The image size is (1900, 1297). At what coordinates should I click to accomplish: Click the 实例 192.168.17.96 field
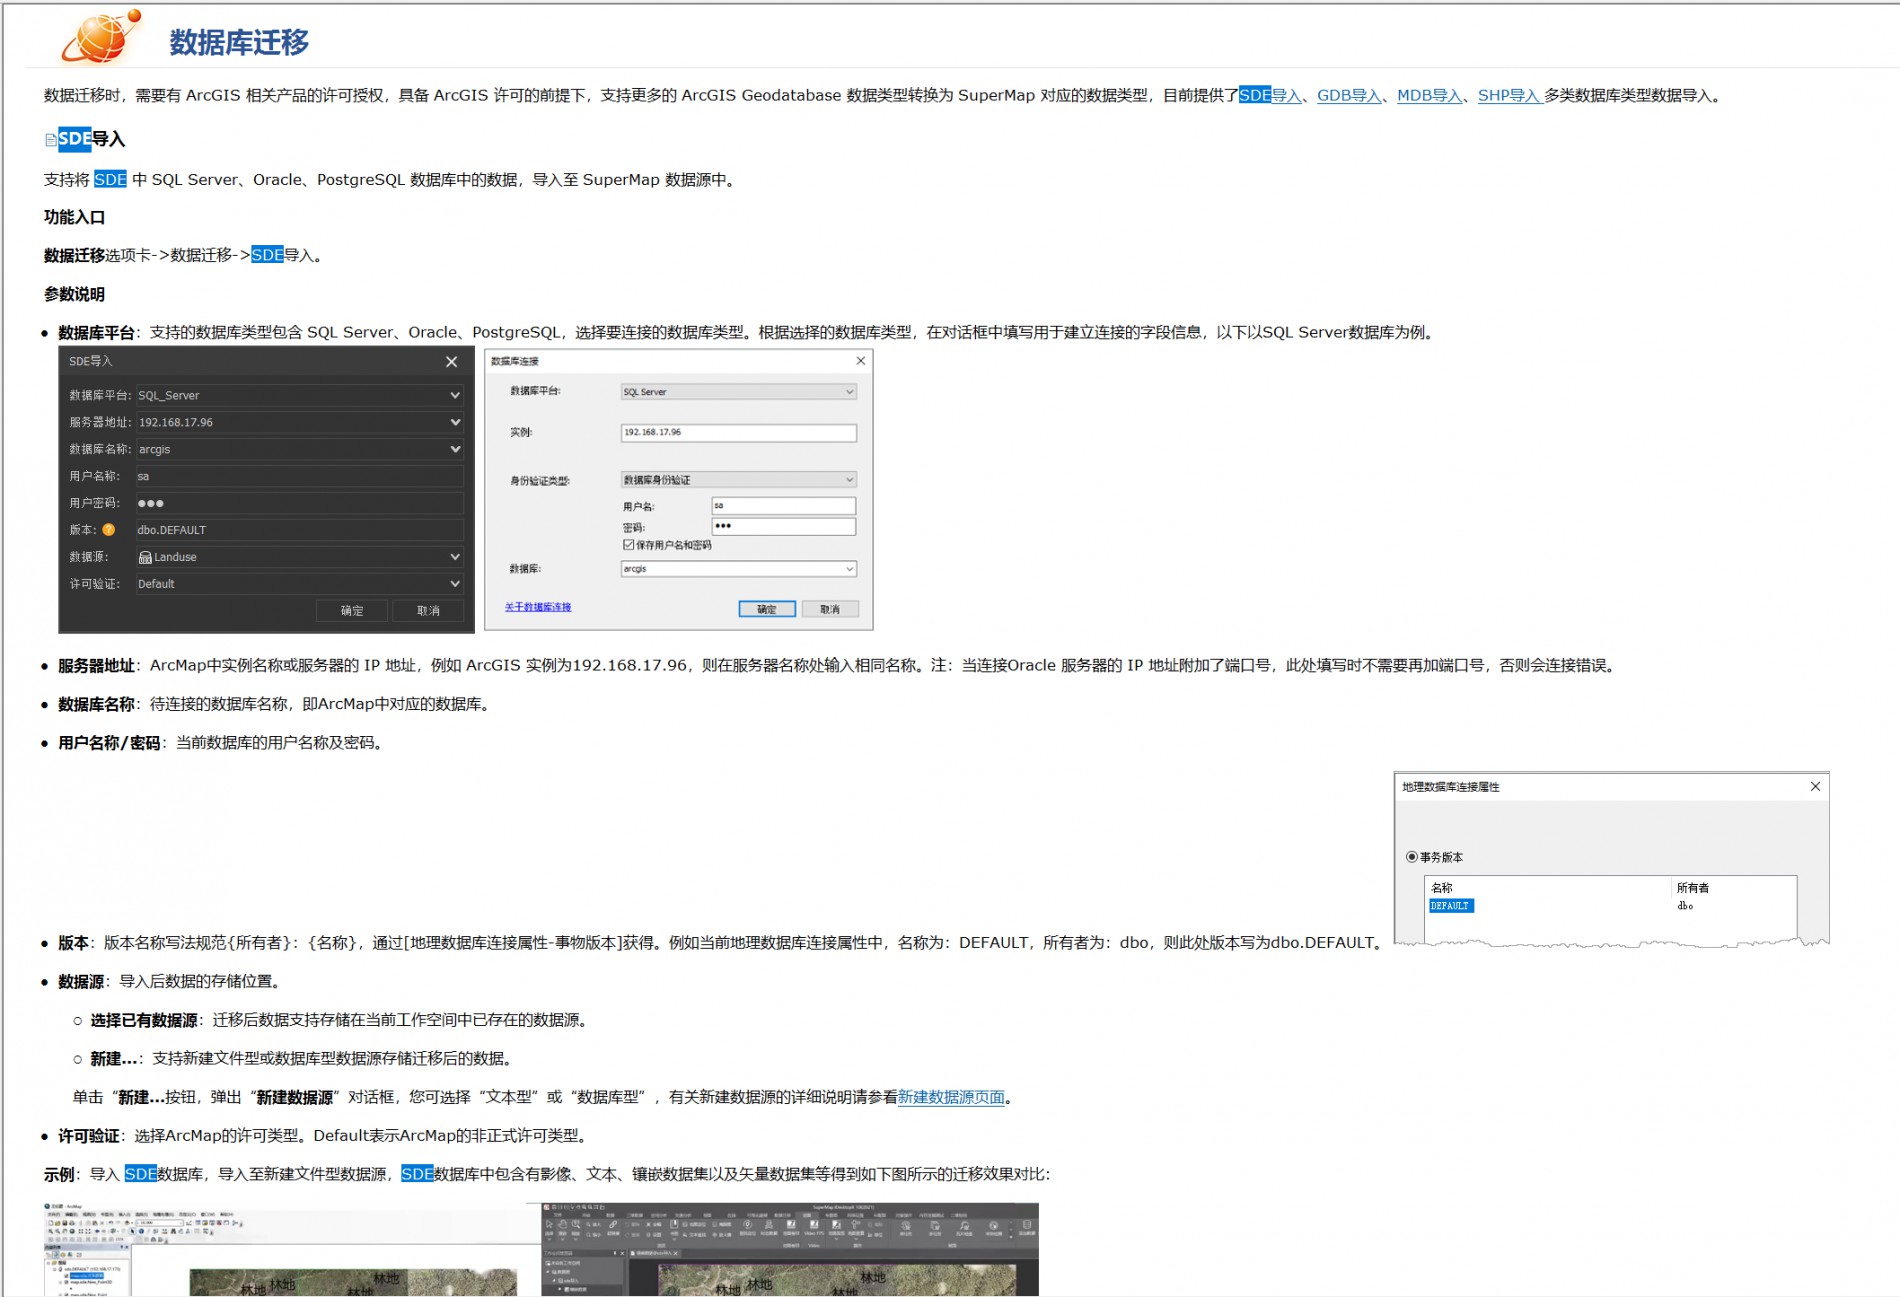(x=738, y=433)
